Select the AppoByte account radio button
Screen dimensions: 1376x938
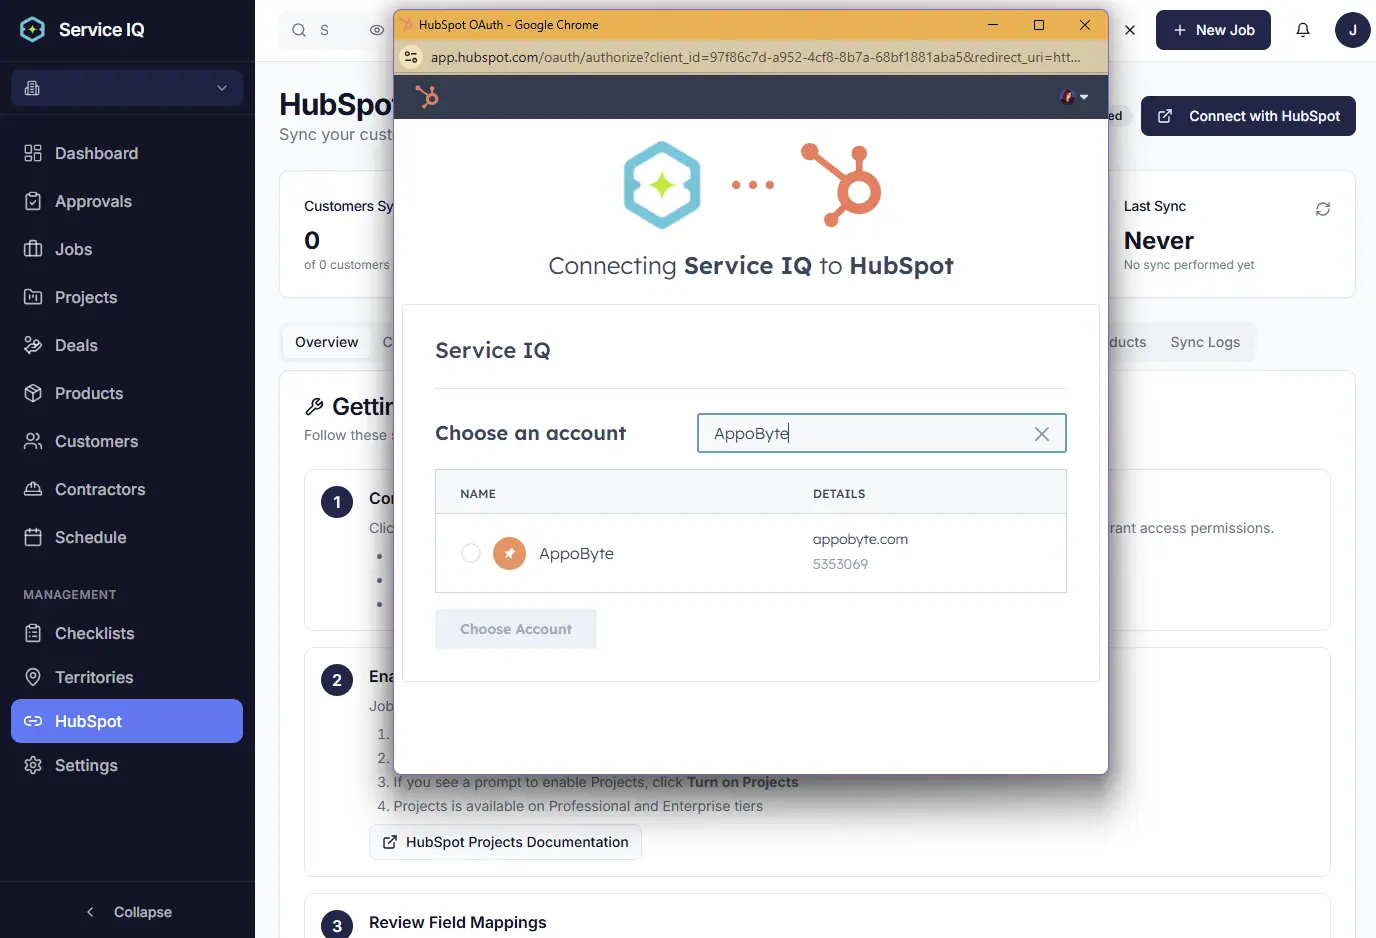pos(471,553)
